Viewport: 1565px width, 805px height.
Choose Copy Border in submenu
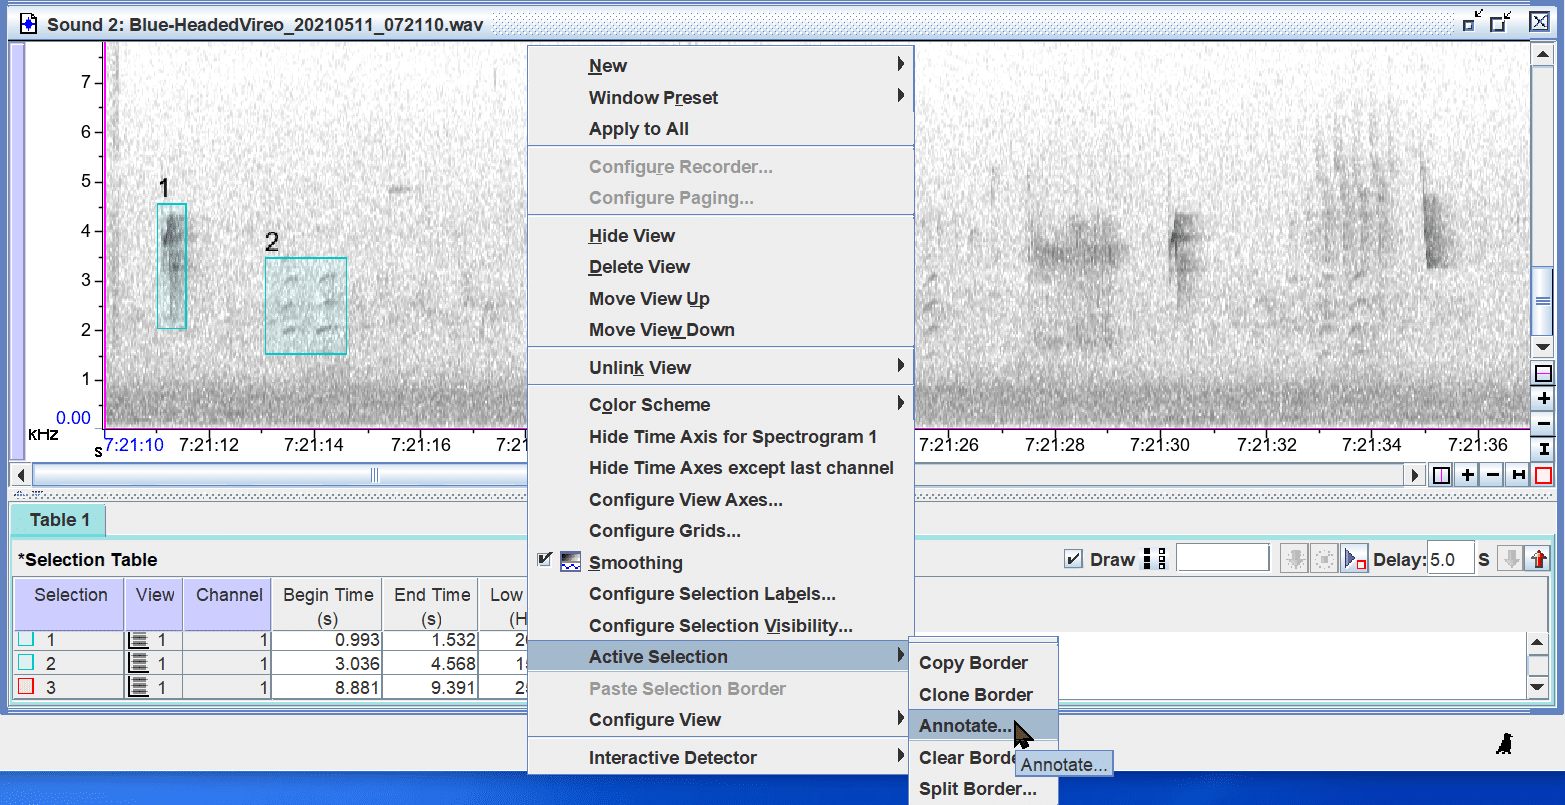[982, 662]
